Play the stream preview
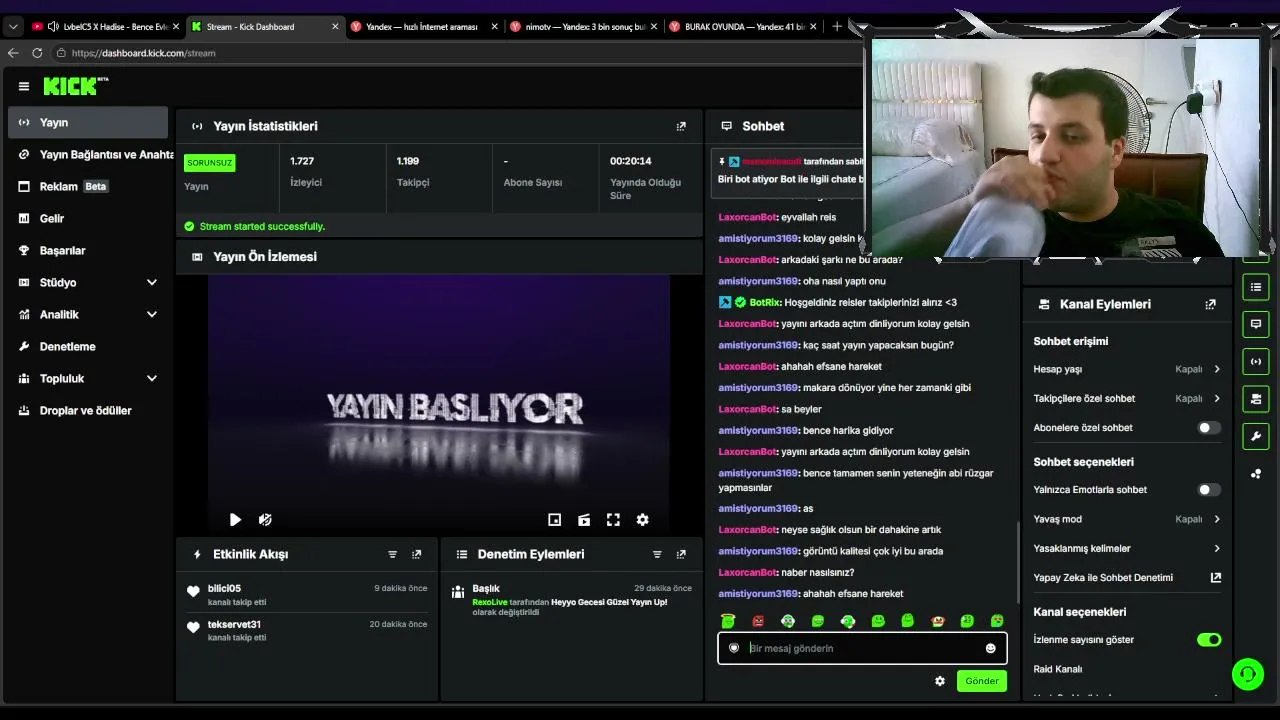 235,520
